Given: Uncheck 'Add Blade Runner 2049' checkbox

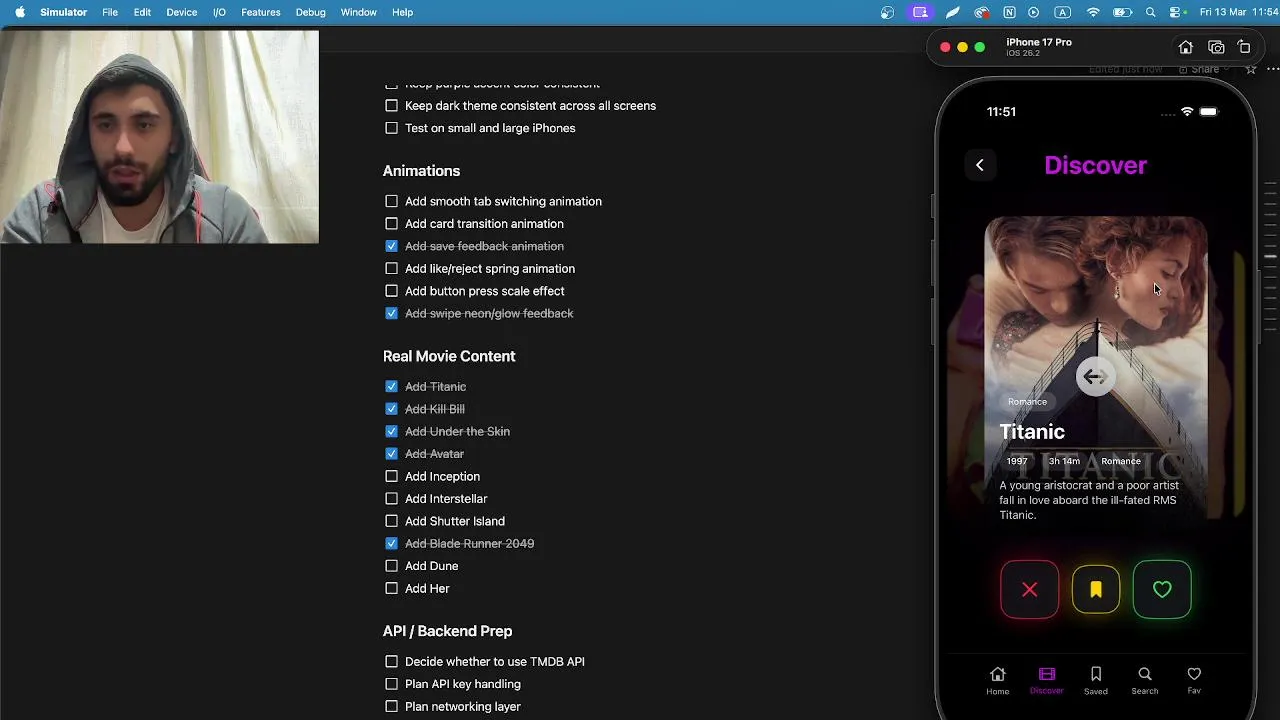Looking at the screenshot, I should pyautogui.click(x=391, y=544).
